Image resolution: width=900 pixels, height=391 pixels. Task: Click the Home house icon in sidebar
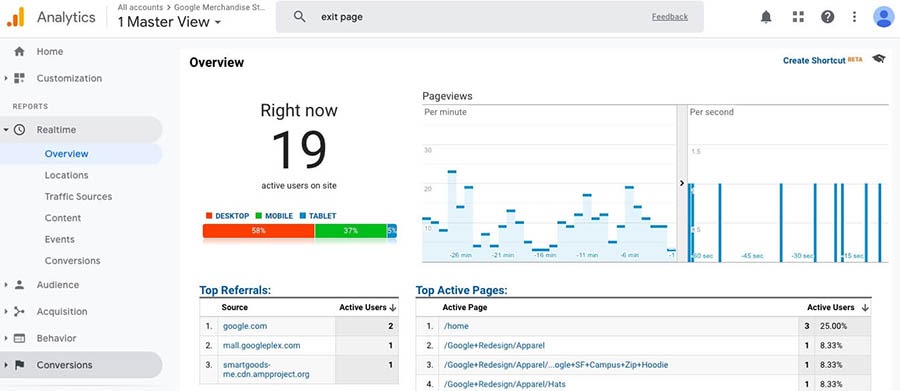pyautogui.click(x=20, y=52)
